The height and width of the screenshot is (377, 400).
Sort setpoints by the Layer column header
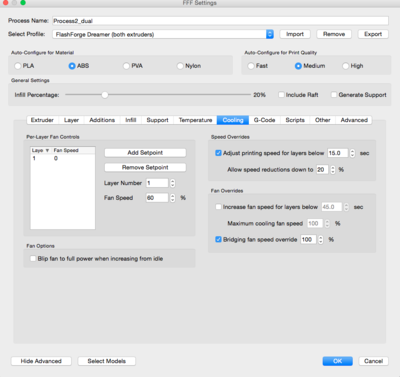[41, 150]
